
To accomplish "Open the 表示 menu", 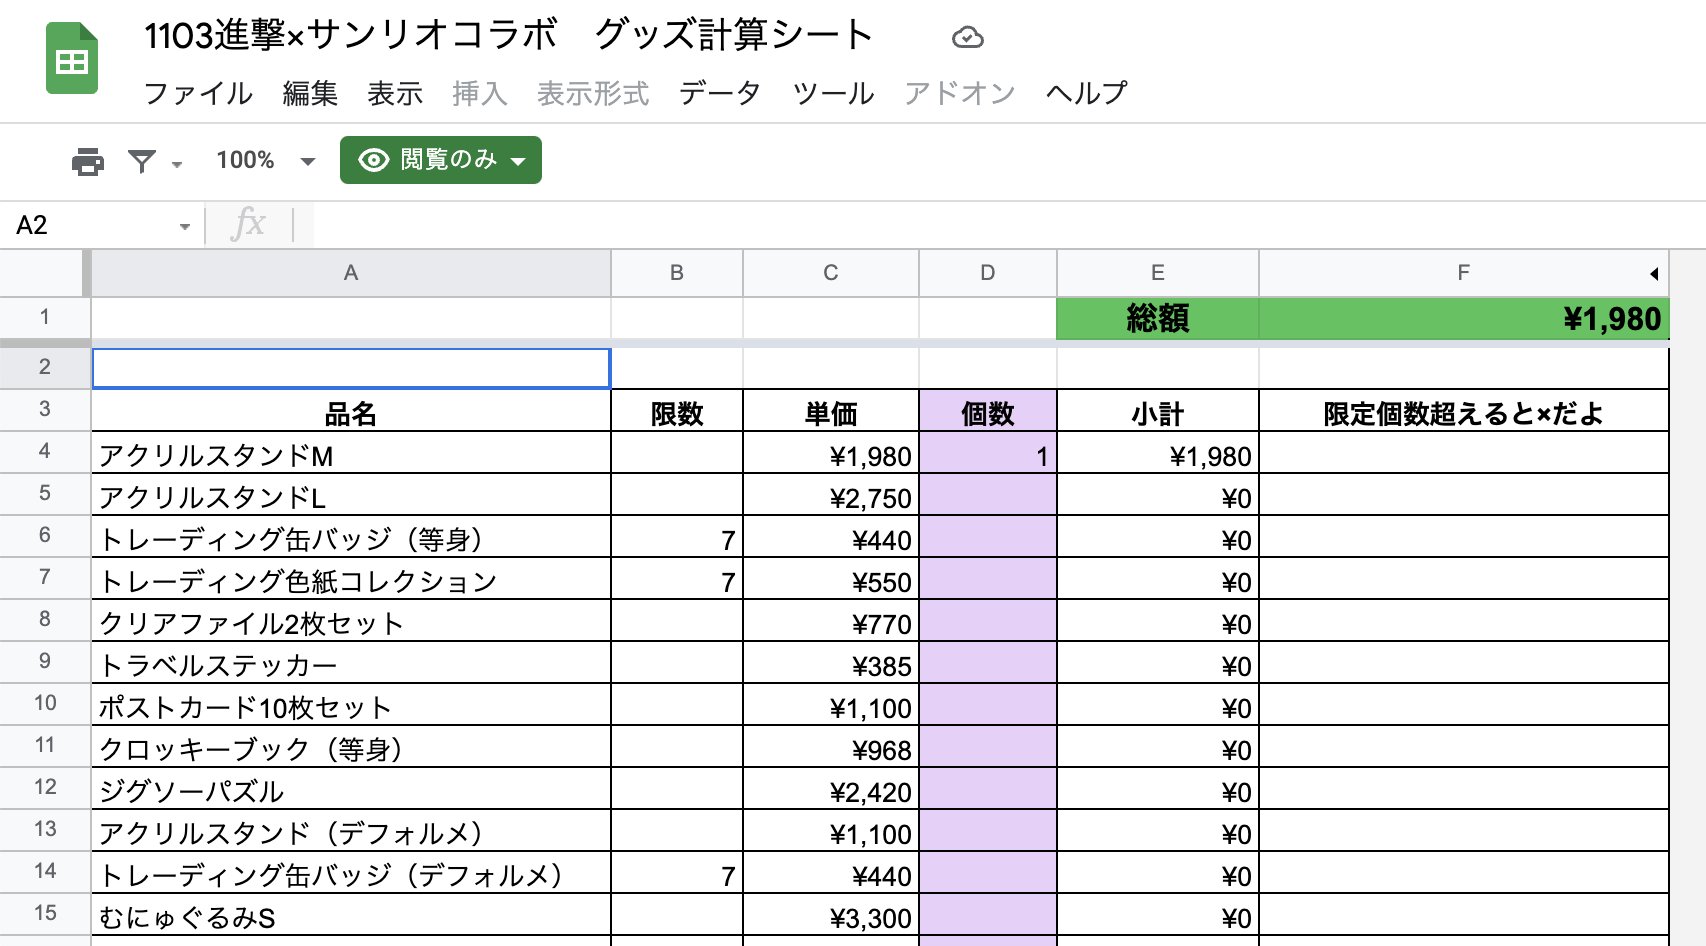I will 395,93.
